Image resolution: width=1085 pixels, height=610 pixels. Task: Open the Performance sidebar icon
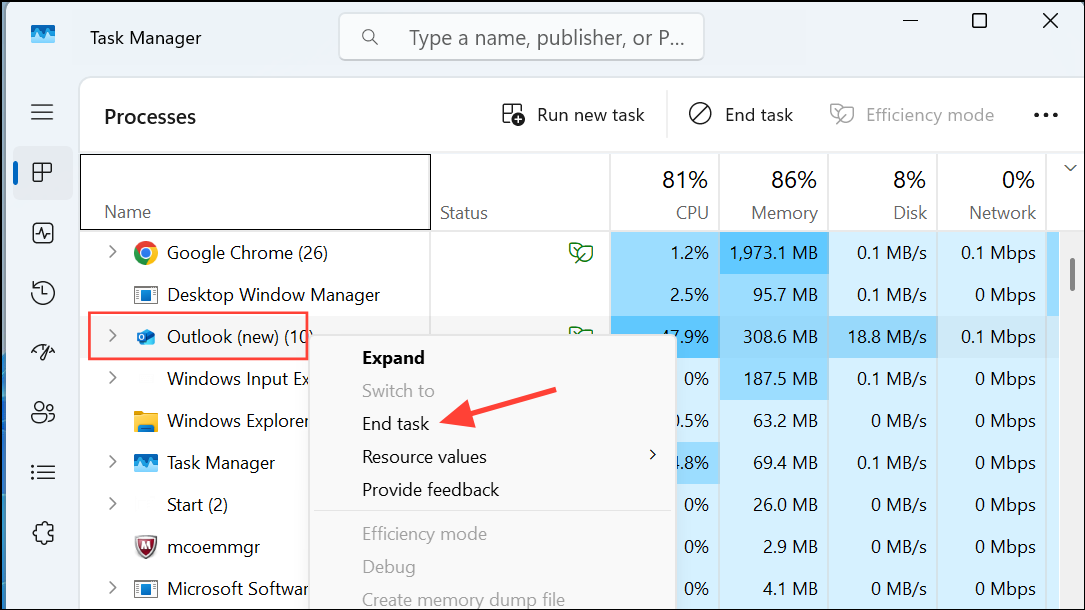[42, 233]
